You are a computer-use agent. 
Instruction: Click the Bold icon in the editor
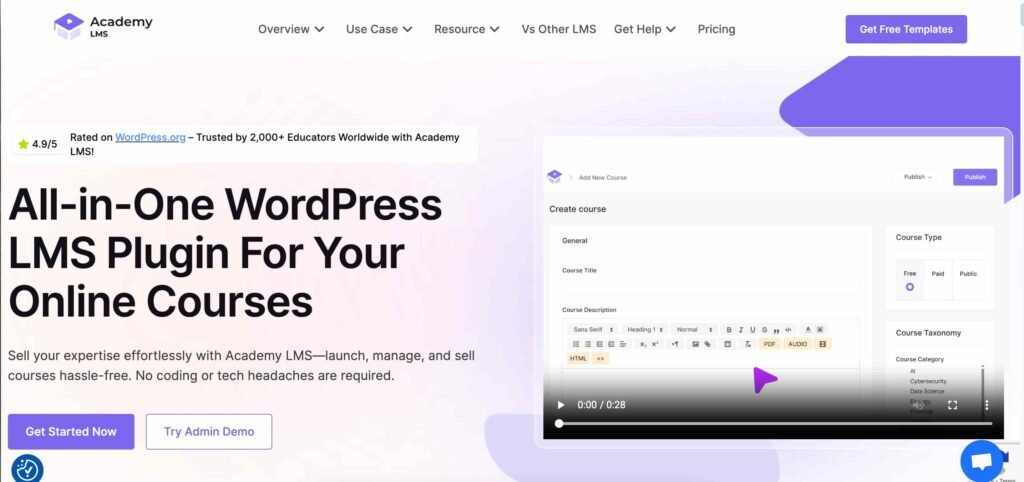(729, 330)
